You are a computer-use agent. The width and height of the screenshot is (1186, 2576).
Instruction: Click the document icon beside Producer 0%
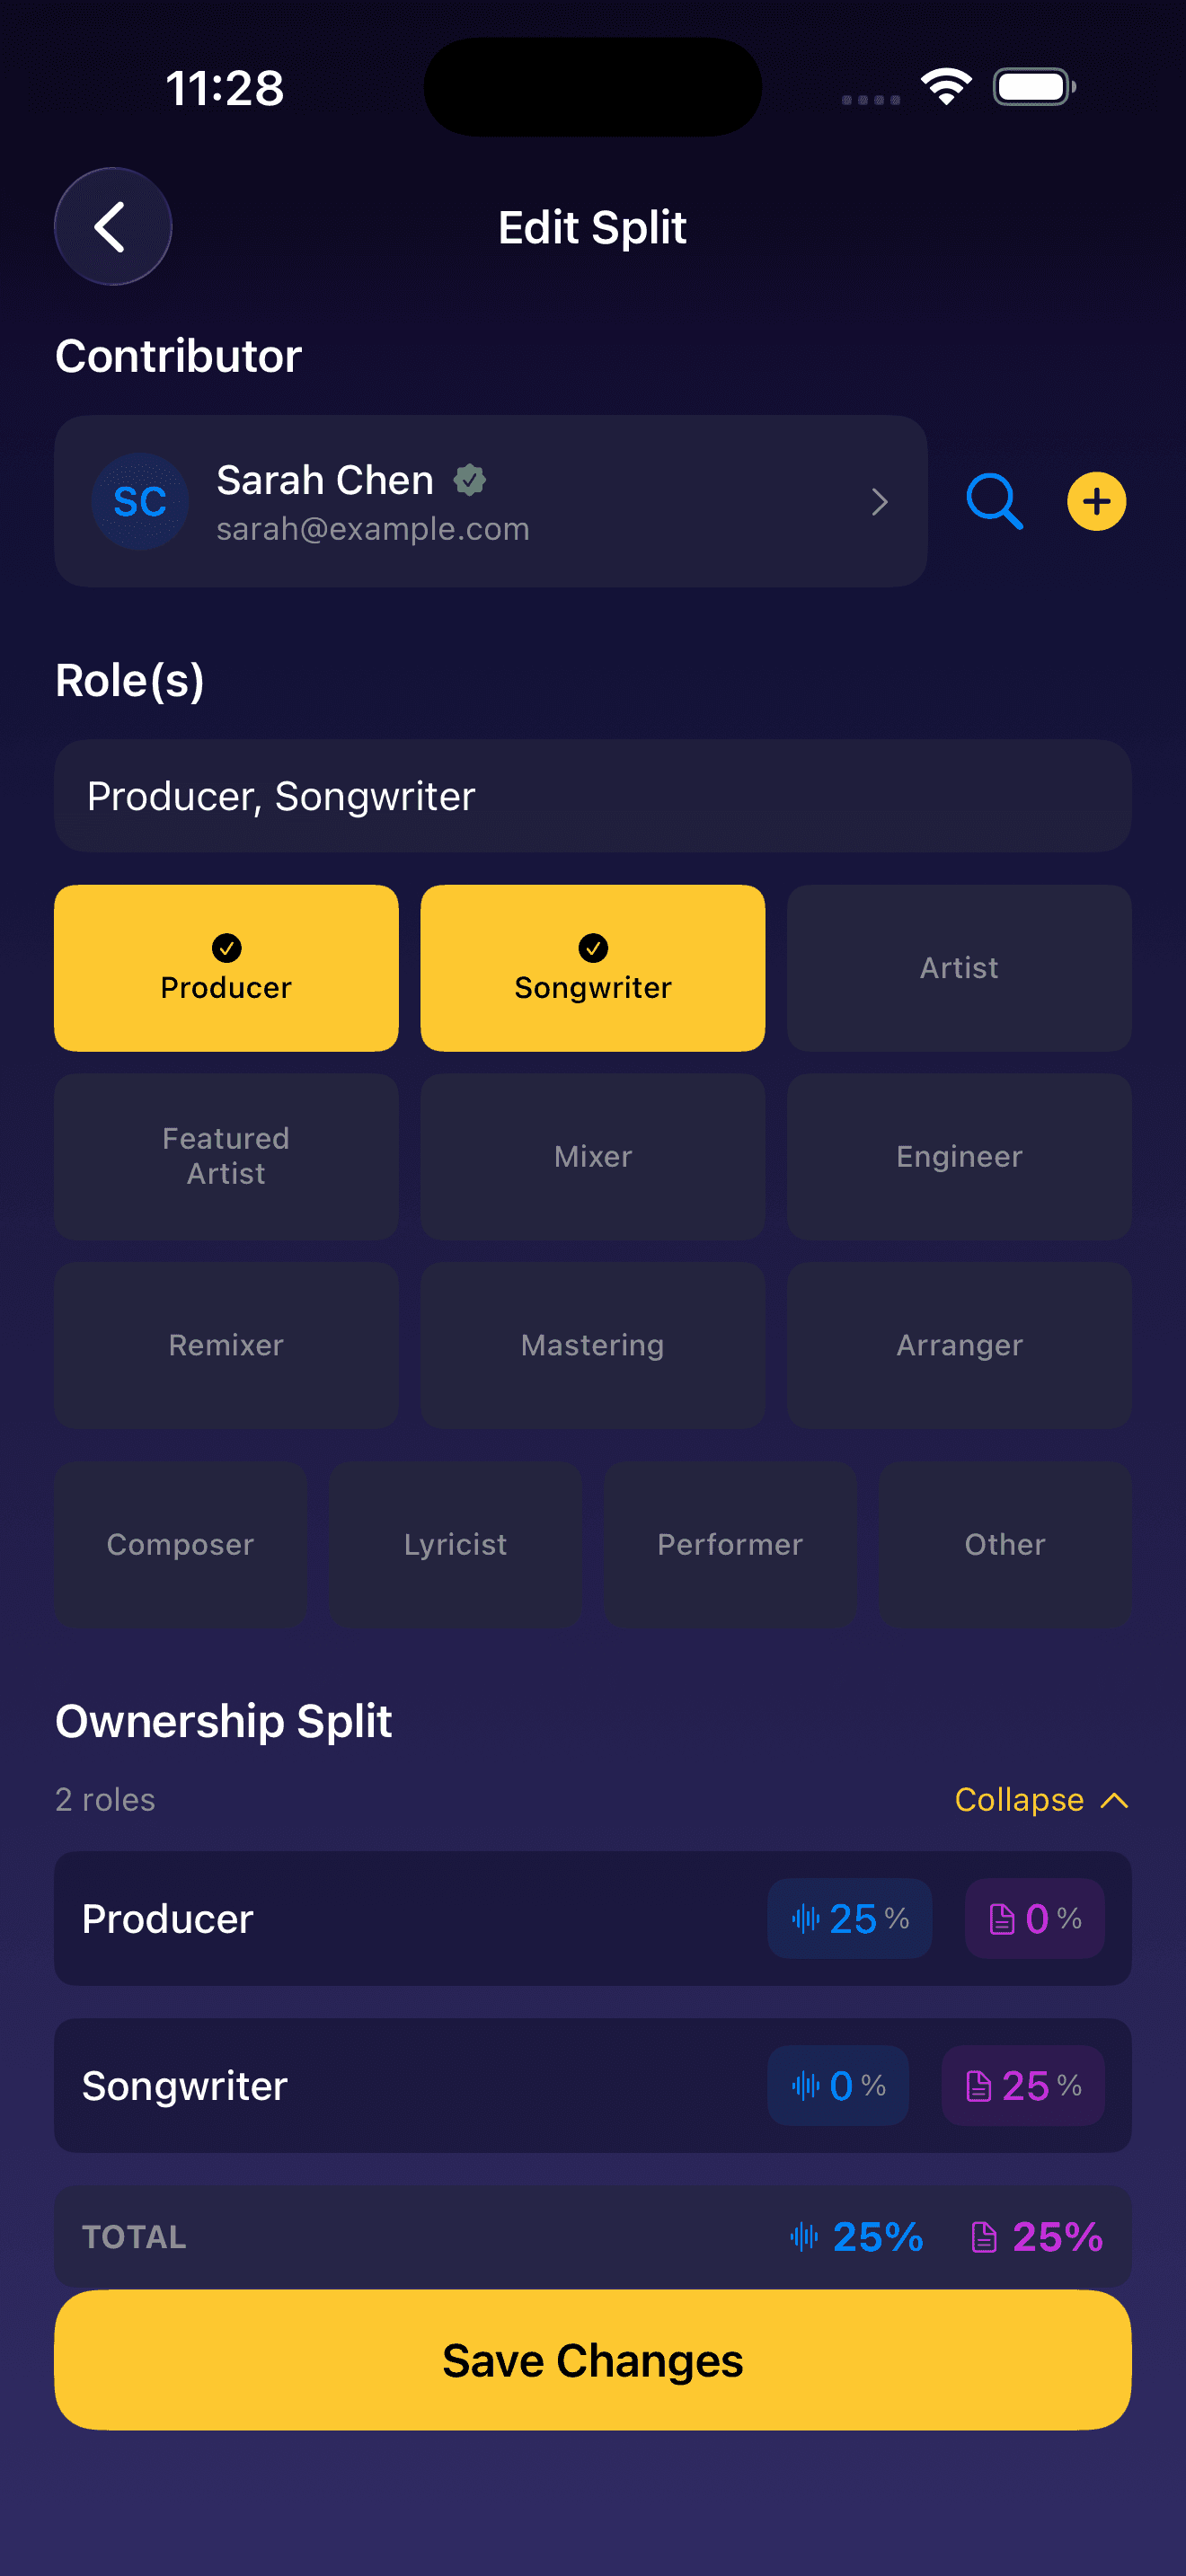pos(1002,1918)
